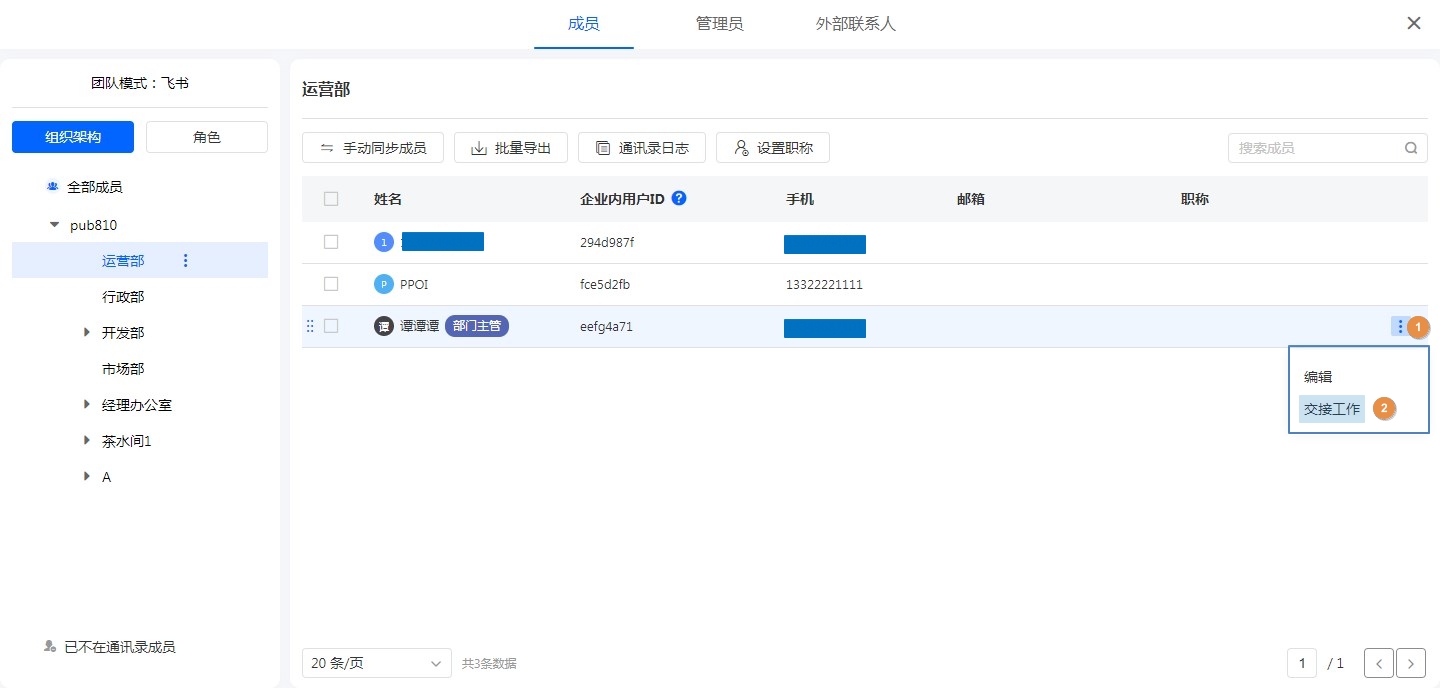Open the 20 条/页 page size dropdown

(376, 663)
